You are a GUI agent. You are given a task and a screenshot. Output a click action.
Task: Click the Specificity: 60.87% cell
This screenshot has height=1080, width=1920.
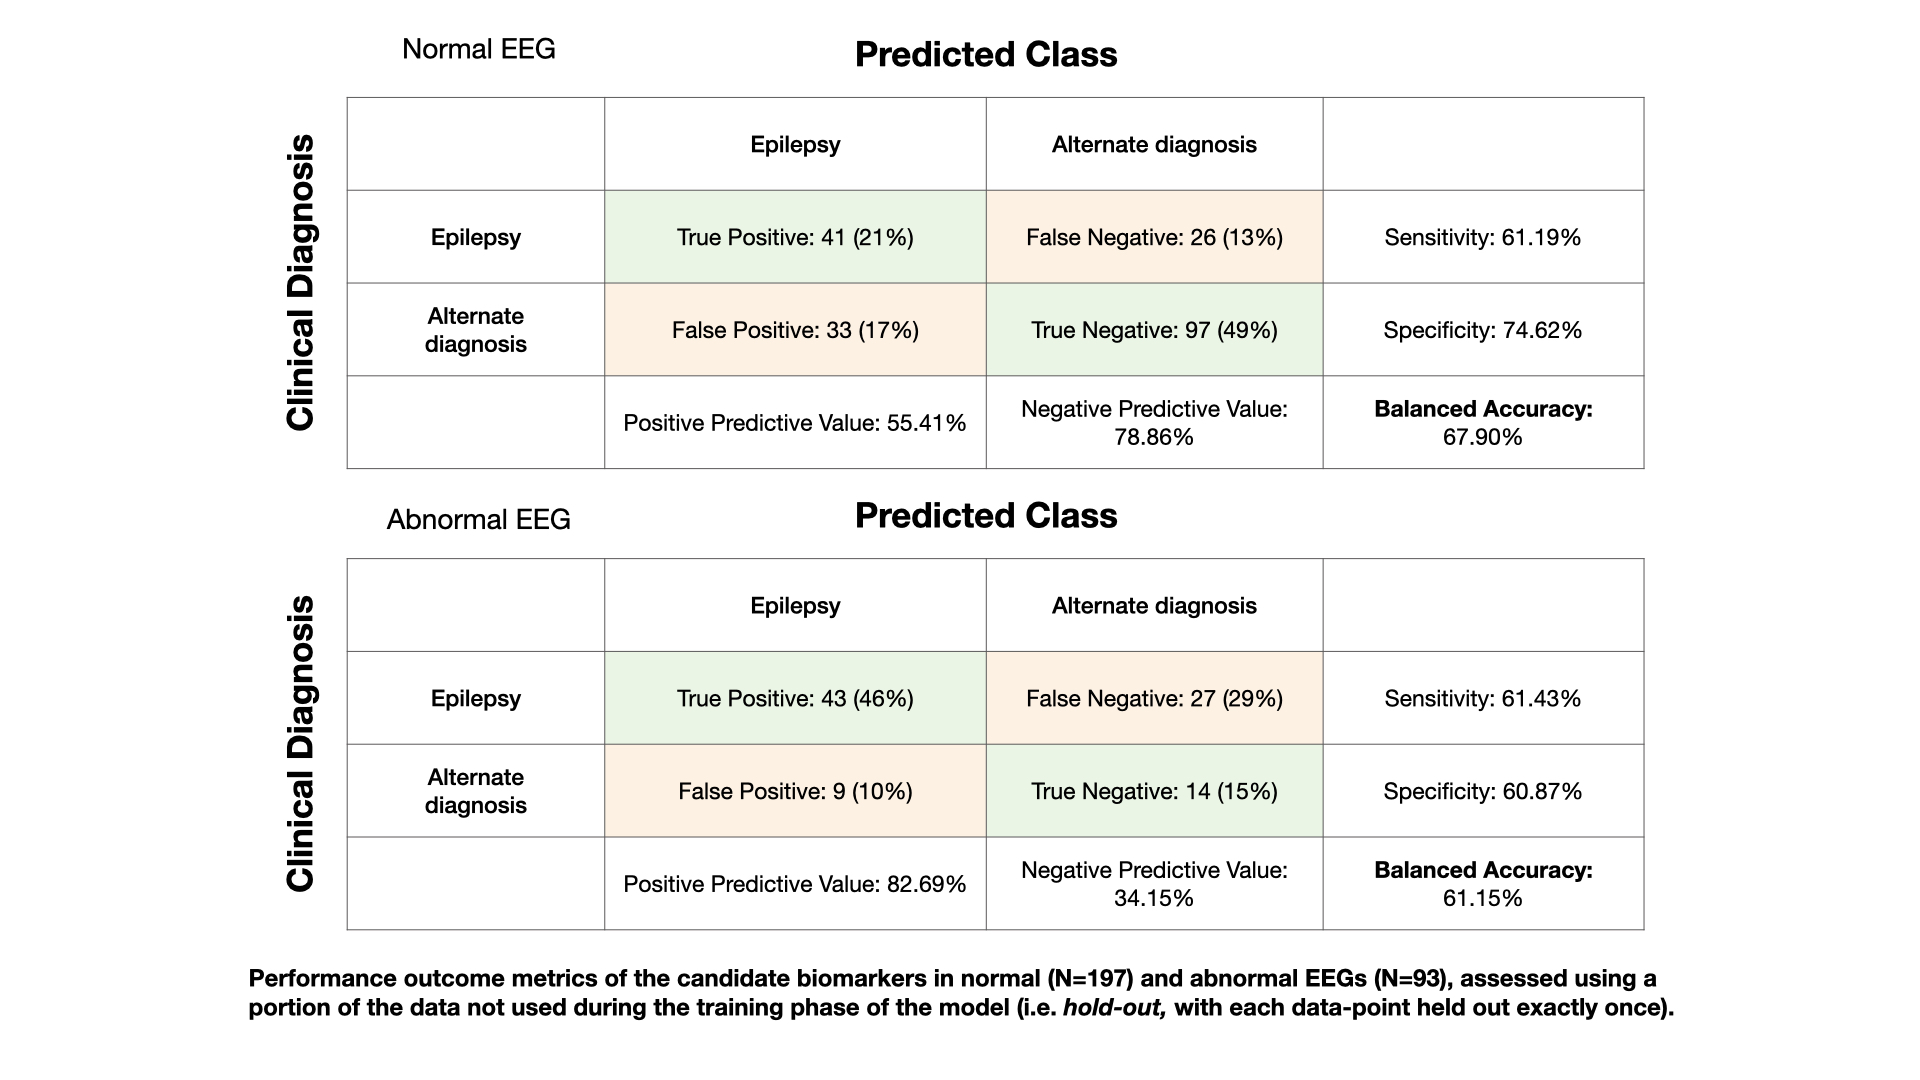click(1482, 791)
